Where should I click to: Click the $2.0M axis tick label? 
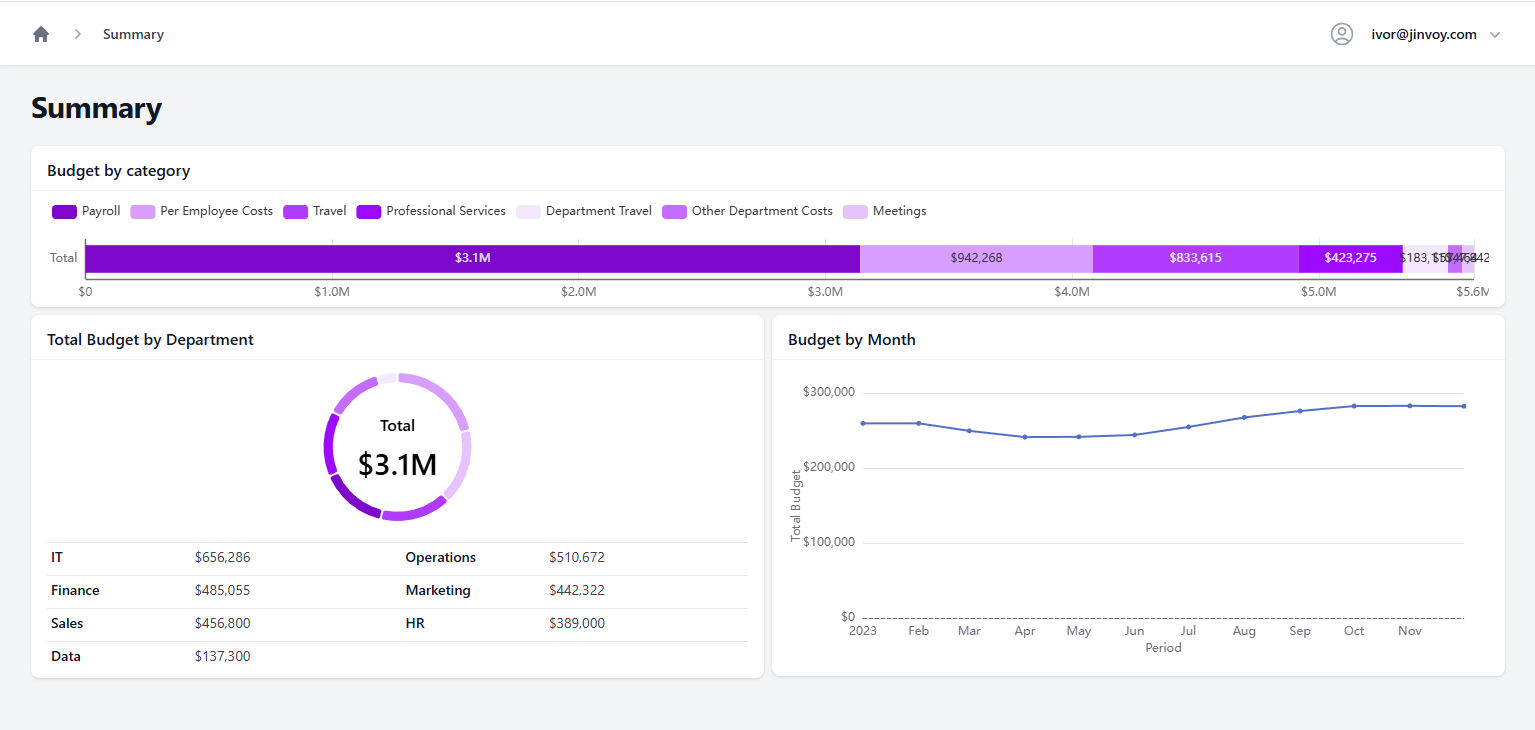coord(578,292)
